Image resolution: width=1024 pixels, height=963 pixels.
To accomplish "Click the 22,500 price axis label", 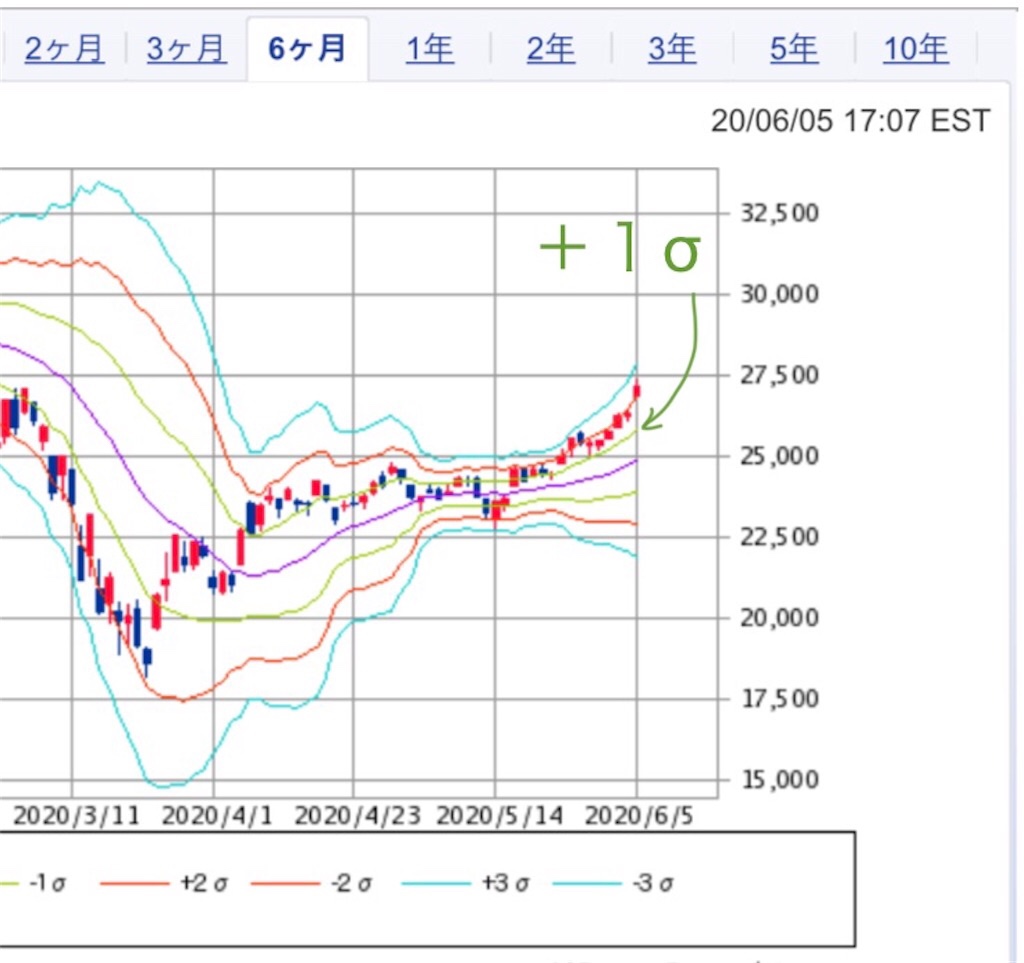I will coord(779,537).
